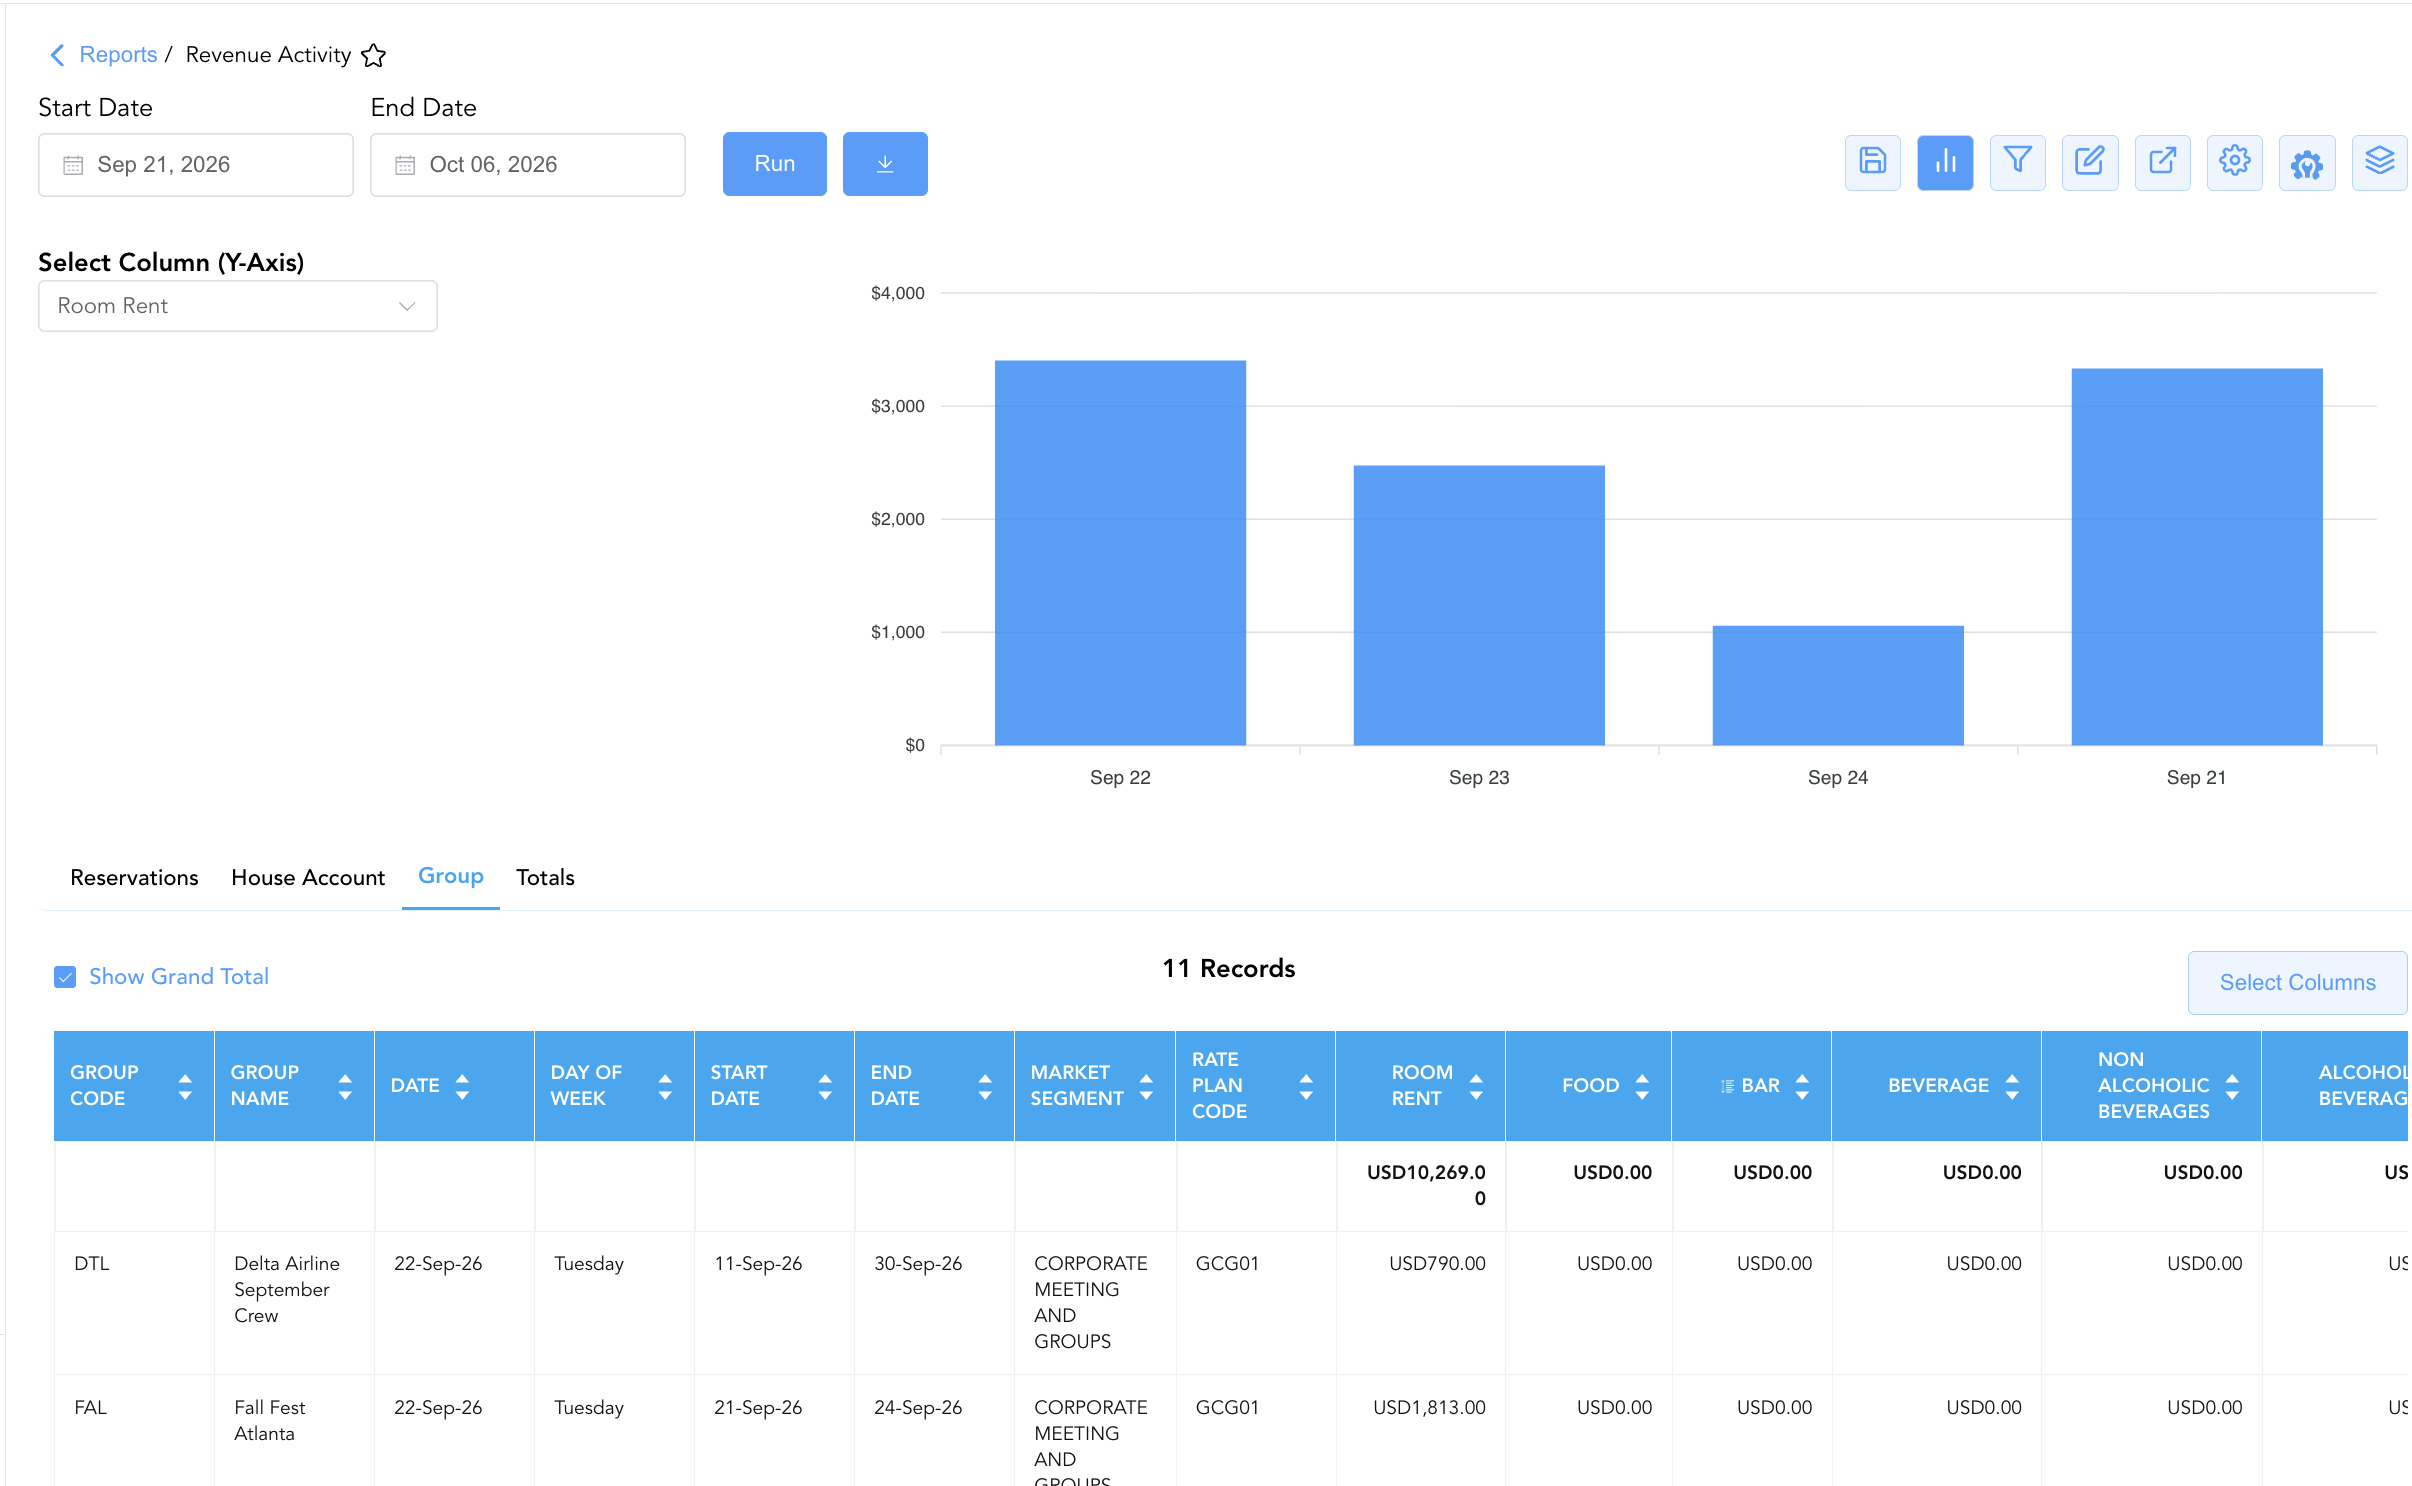Select the Group tab
2412x1486 pixels.
(x=450, y=876)
